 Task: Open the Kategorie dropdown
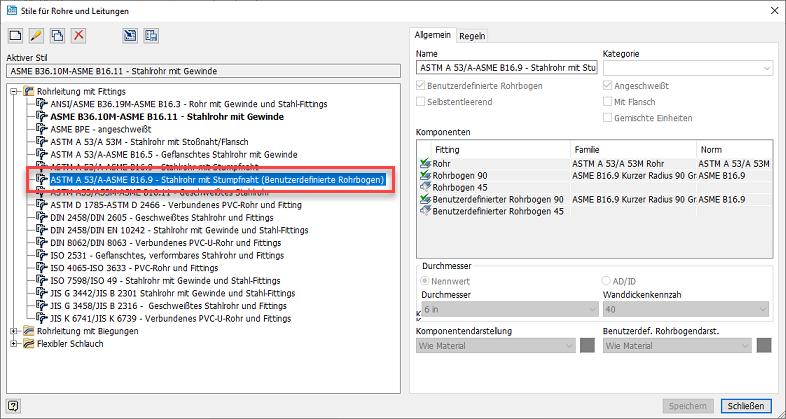(688, 68)
